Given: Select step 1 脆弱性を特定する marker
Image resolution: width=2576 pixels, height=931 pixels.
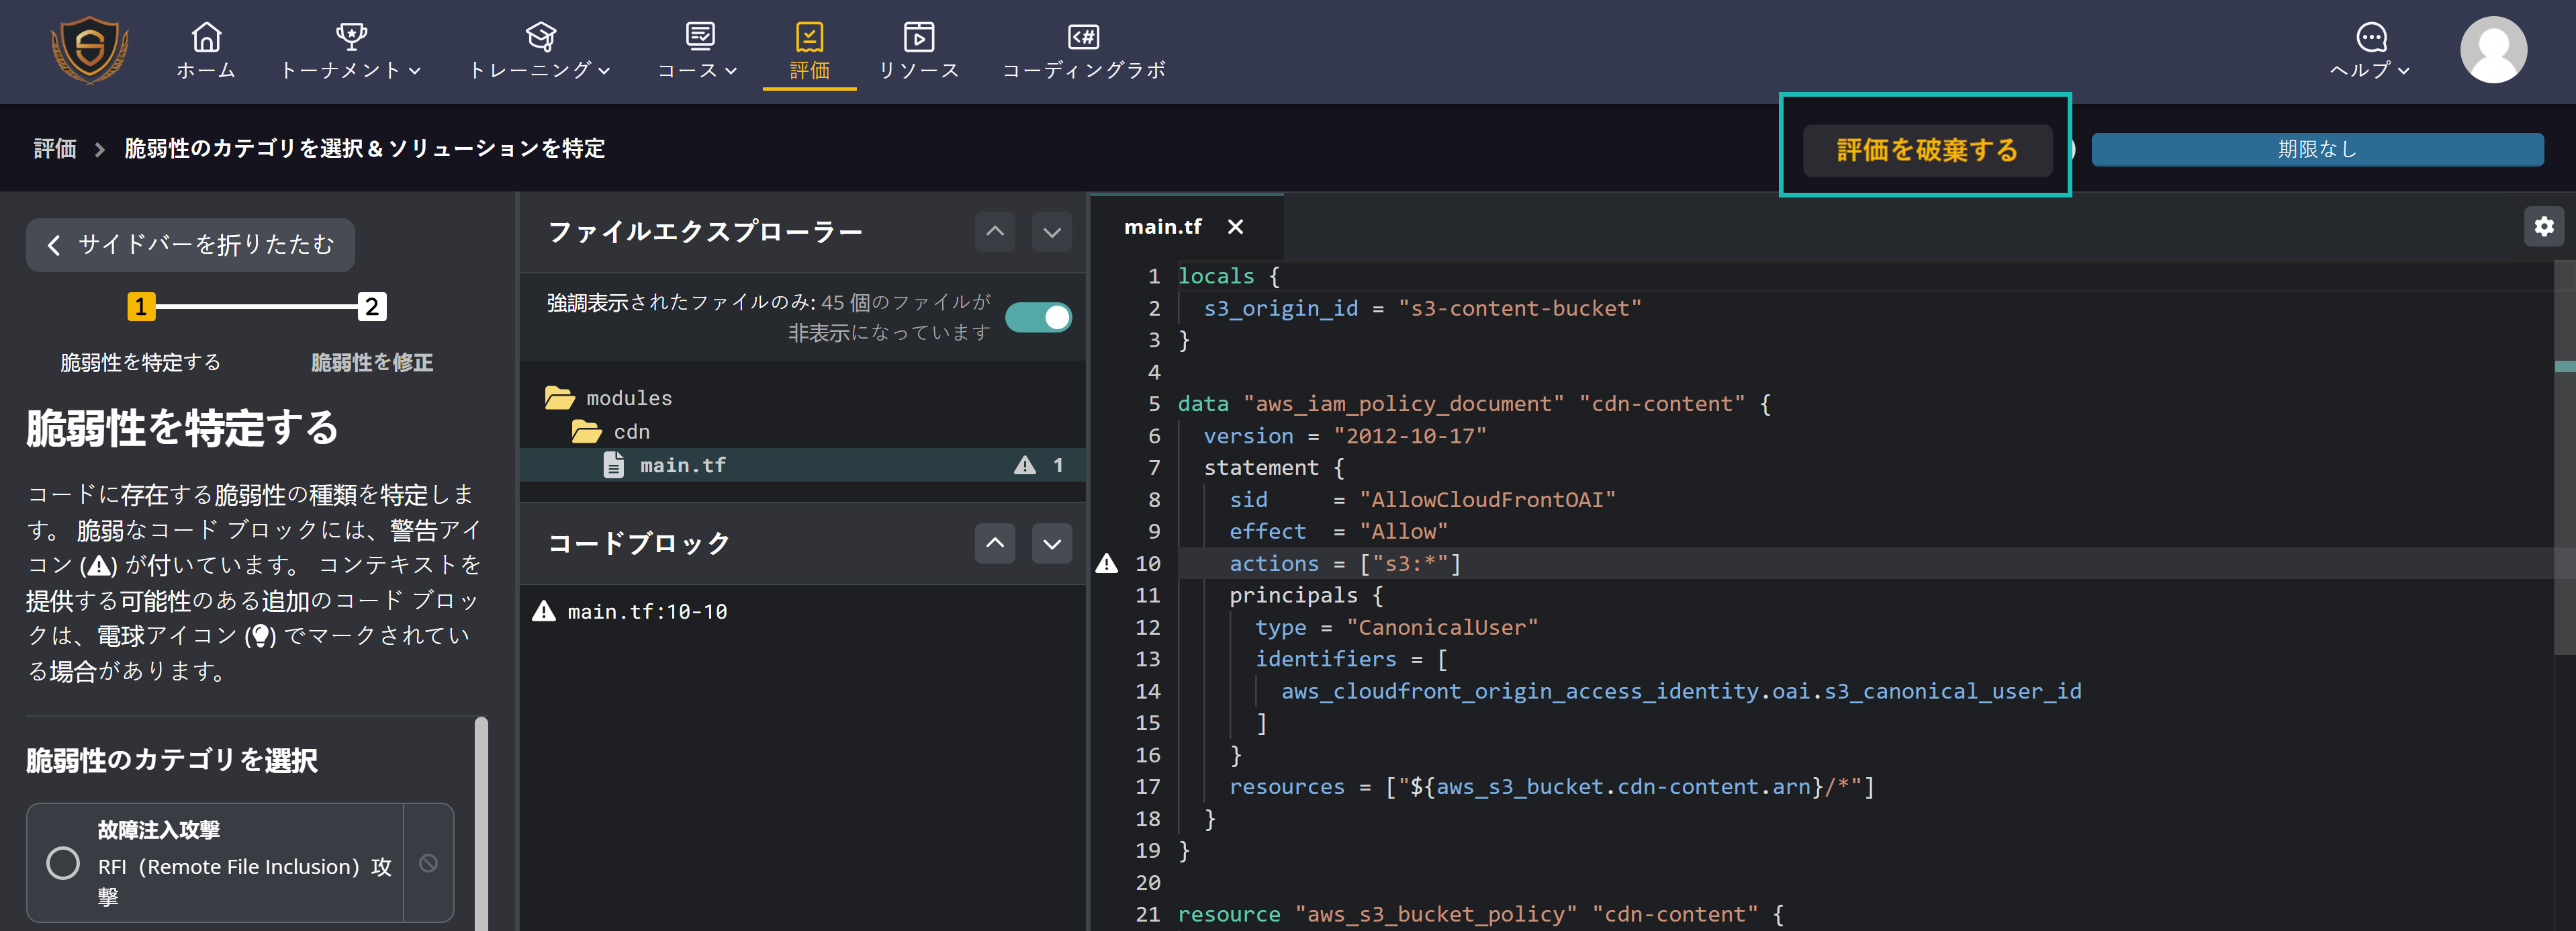Looking at the screenshot, I should [141, 307].
